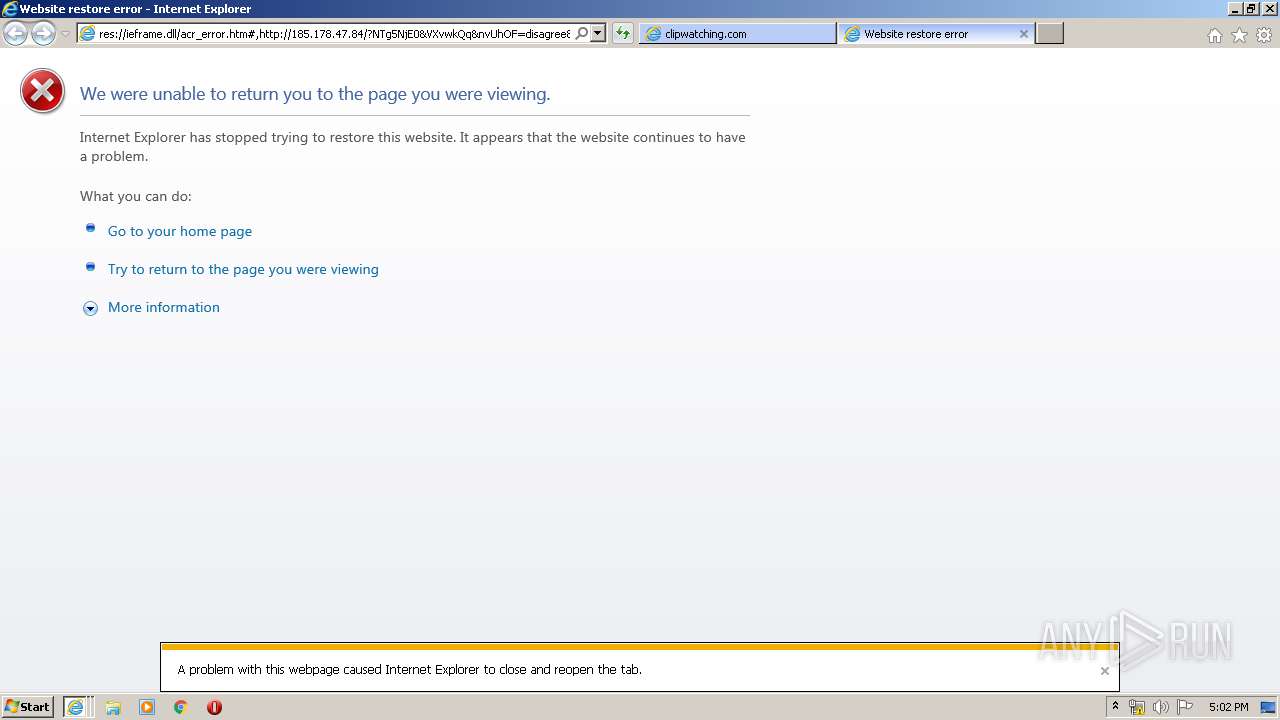The width and height of the screenshot is (1280, 720).
Task: Click the red antivirus taskbar icon
Action: point(214,707)
